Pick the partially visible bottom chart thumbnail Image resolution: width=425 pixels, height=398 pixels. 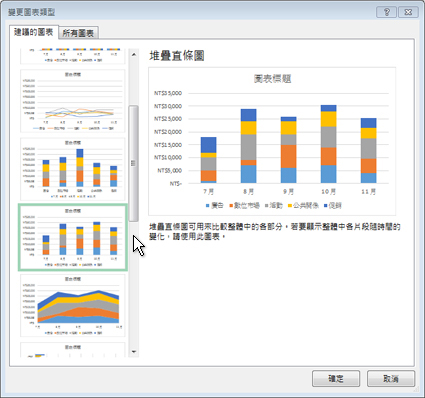(73, 350)
